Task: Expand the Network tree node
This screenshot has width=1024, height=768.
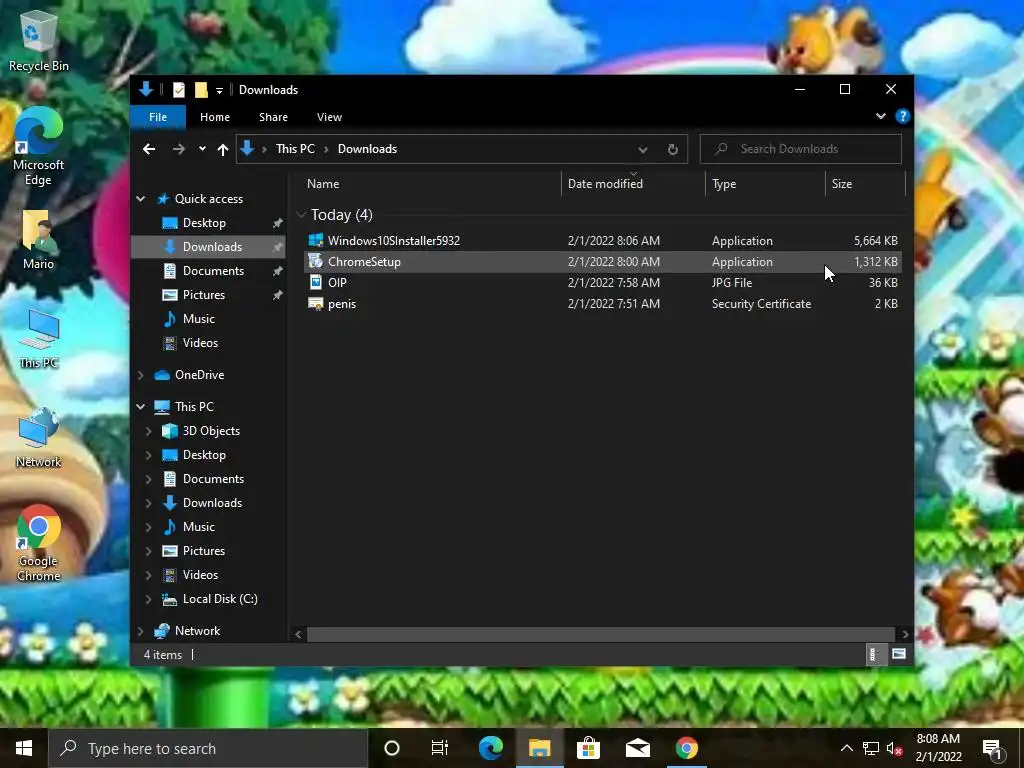Action: pos(140,631)
